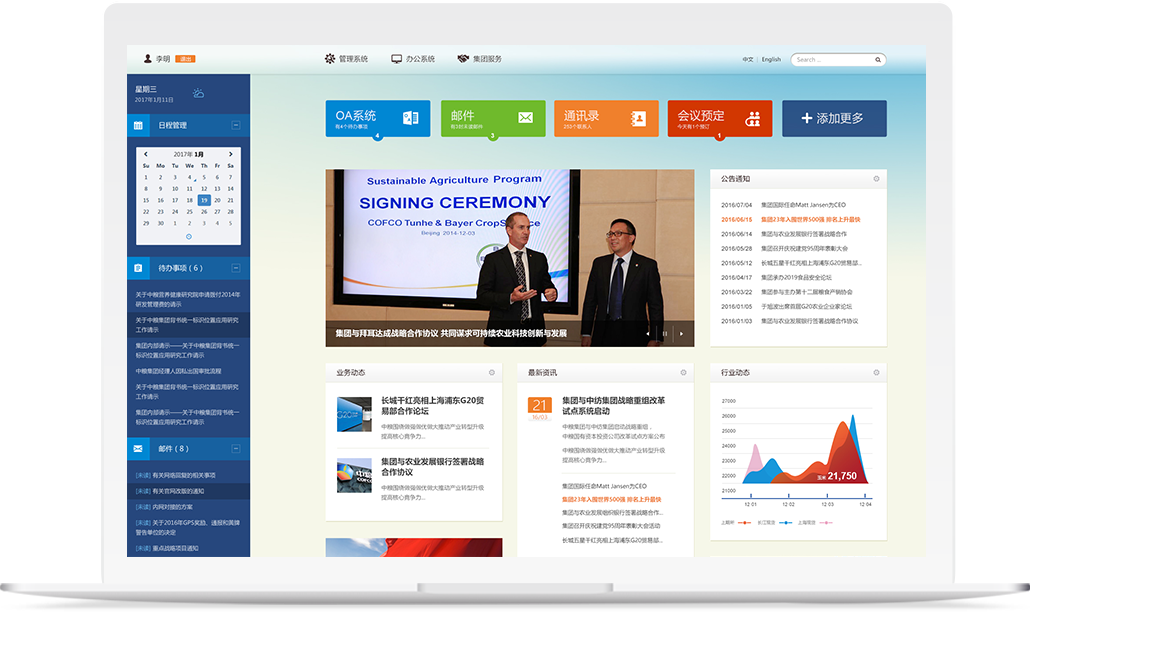This screenshot has height=666, width=1167.
Task: Open the orange 通讯录 contacts tile
Action: point(607,118)
